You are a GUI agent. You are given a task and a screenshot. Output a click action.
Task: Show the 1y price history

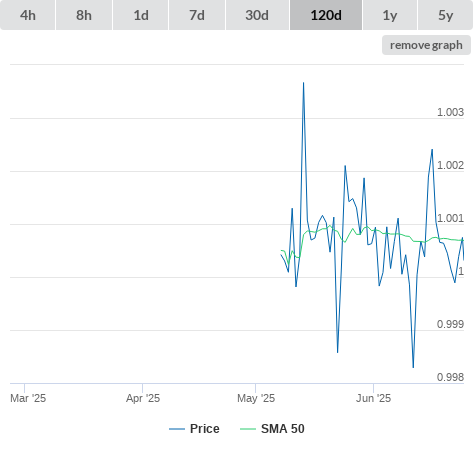click(x=390, y=15)
